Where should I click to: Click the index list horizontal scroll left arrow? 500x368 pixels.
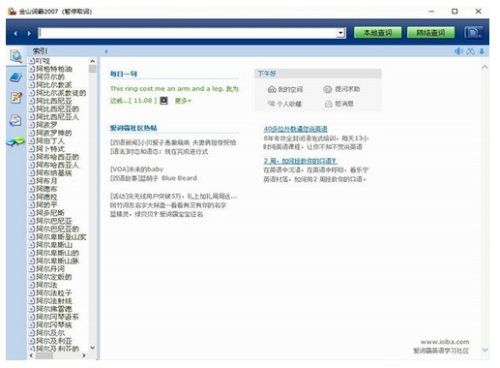31,356
